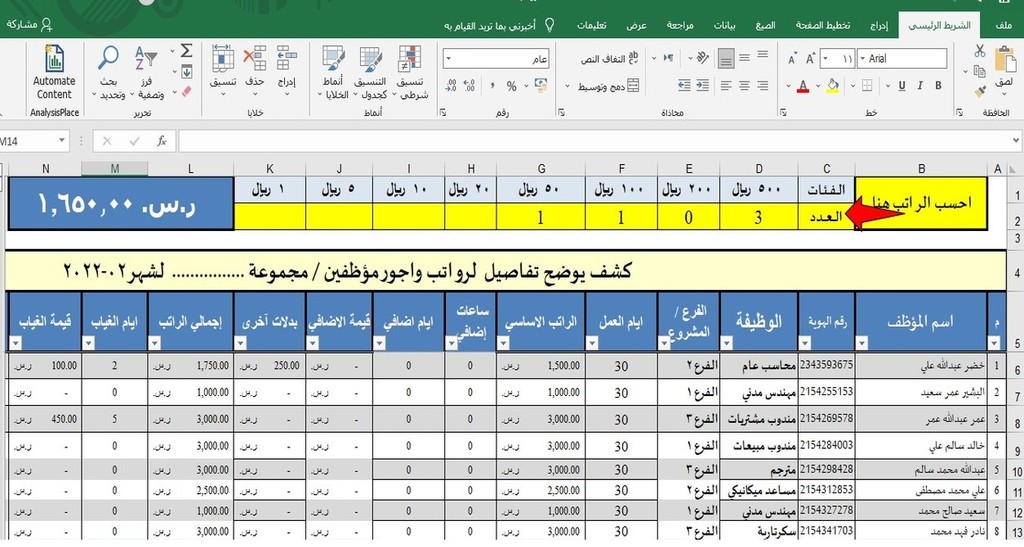Click Merge and Center (دمج وتوسيط) button

pyautogui.click(x=607, y=86)
